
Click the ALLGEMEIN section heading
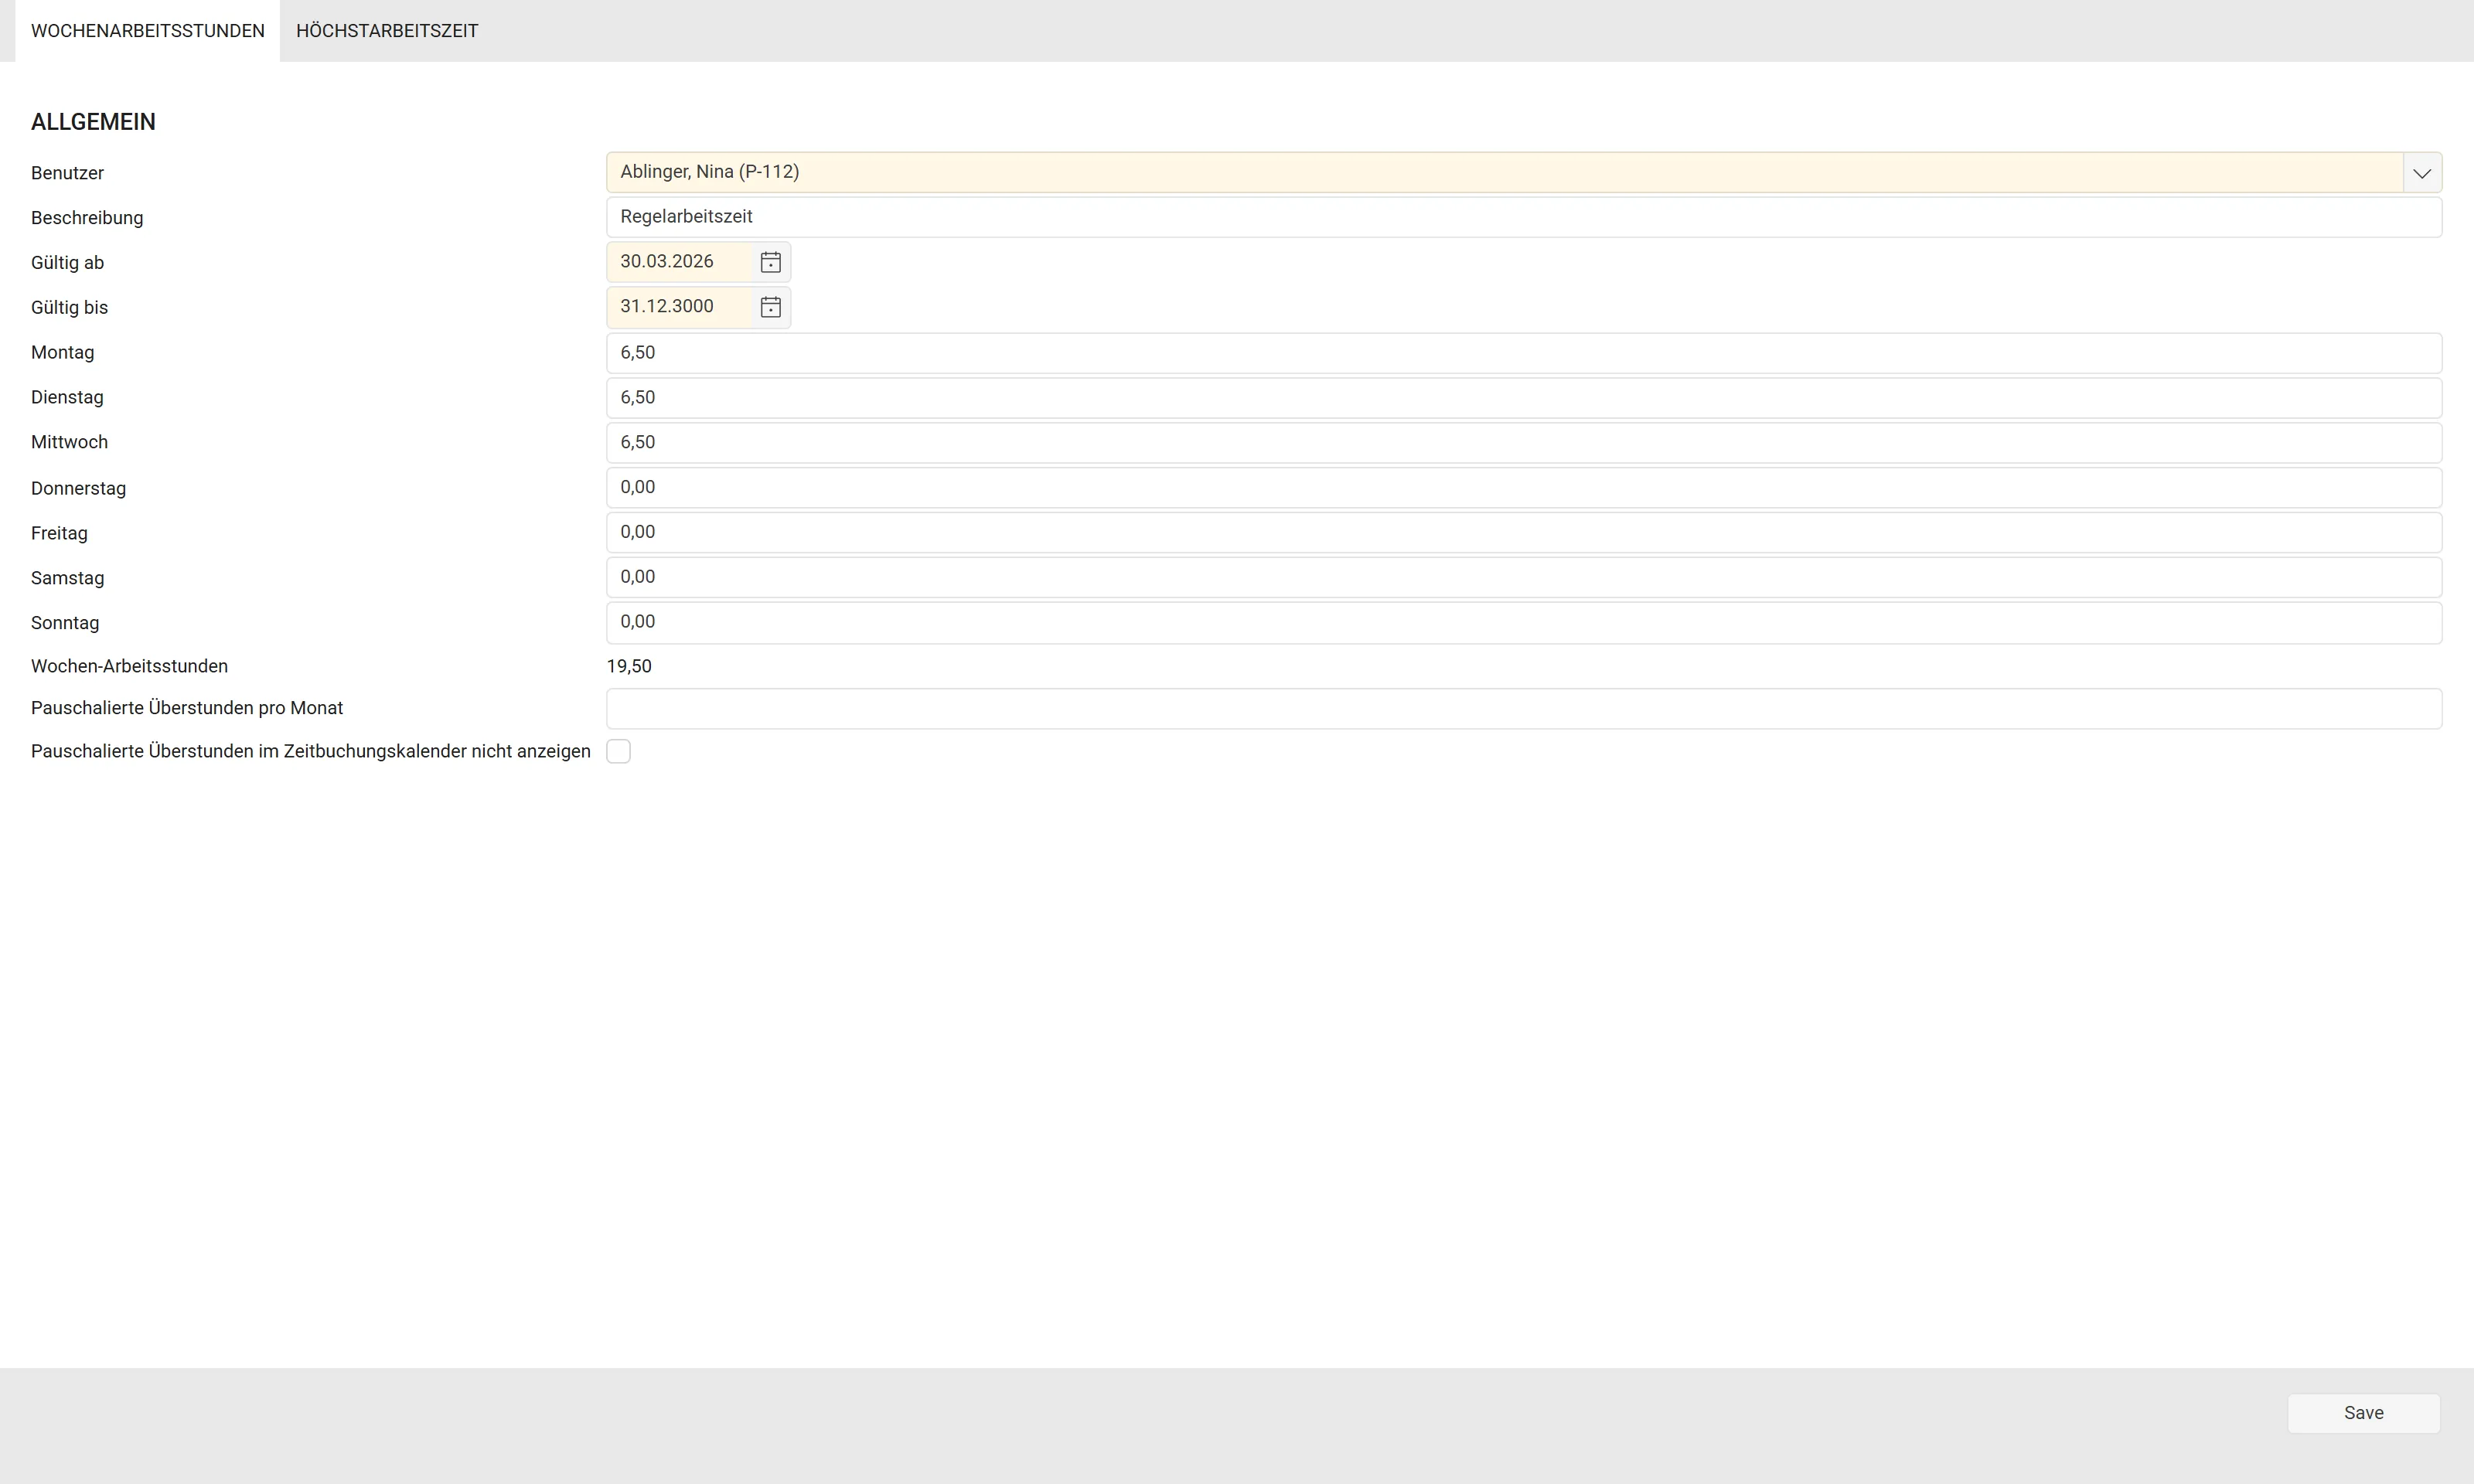(x=93, y=122)
